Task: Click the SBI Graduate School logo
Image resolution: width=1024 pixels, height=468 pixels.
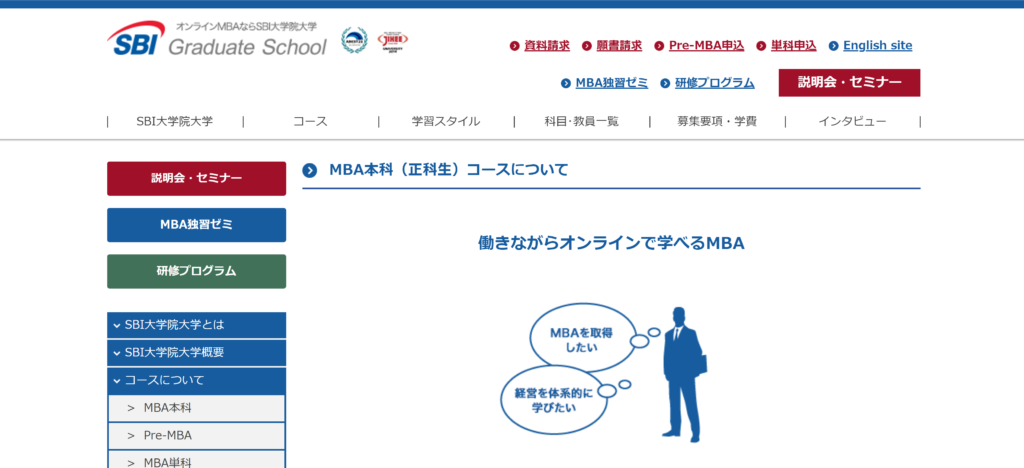Action: point(217,40)
